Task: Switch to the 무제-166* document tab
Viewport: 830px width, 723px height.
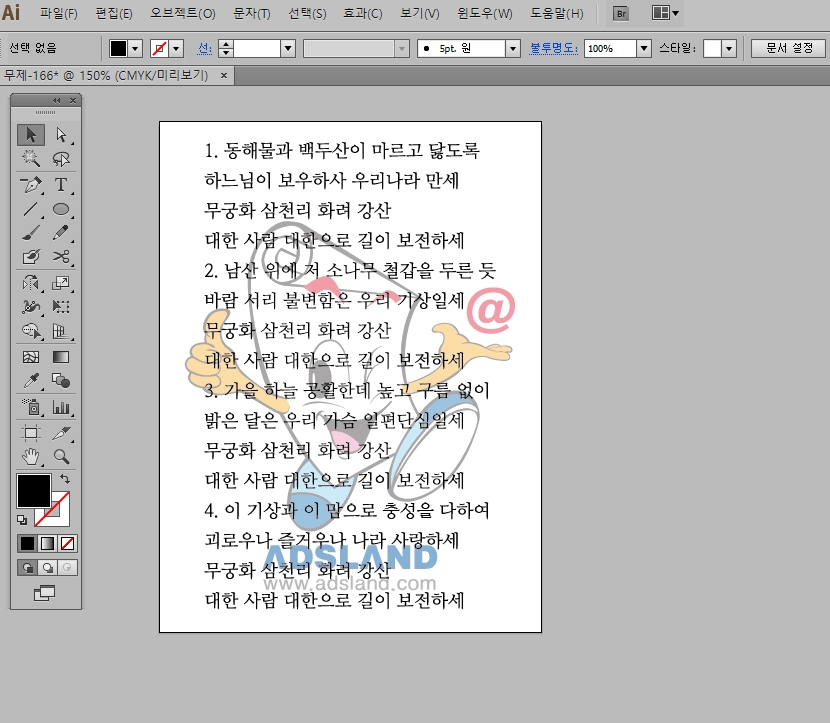Action: tap(106, 76)
